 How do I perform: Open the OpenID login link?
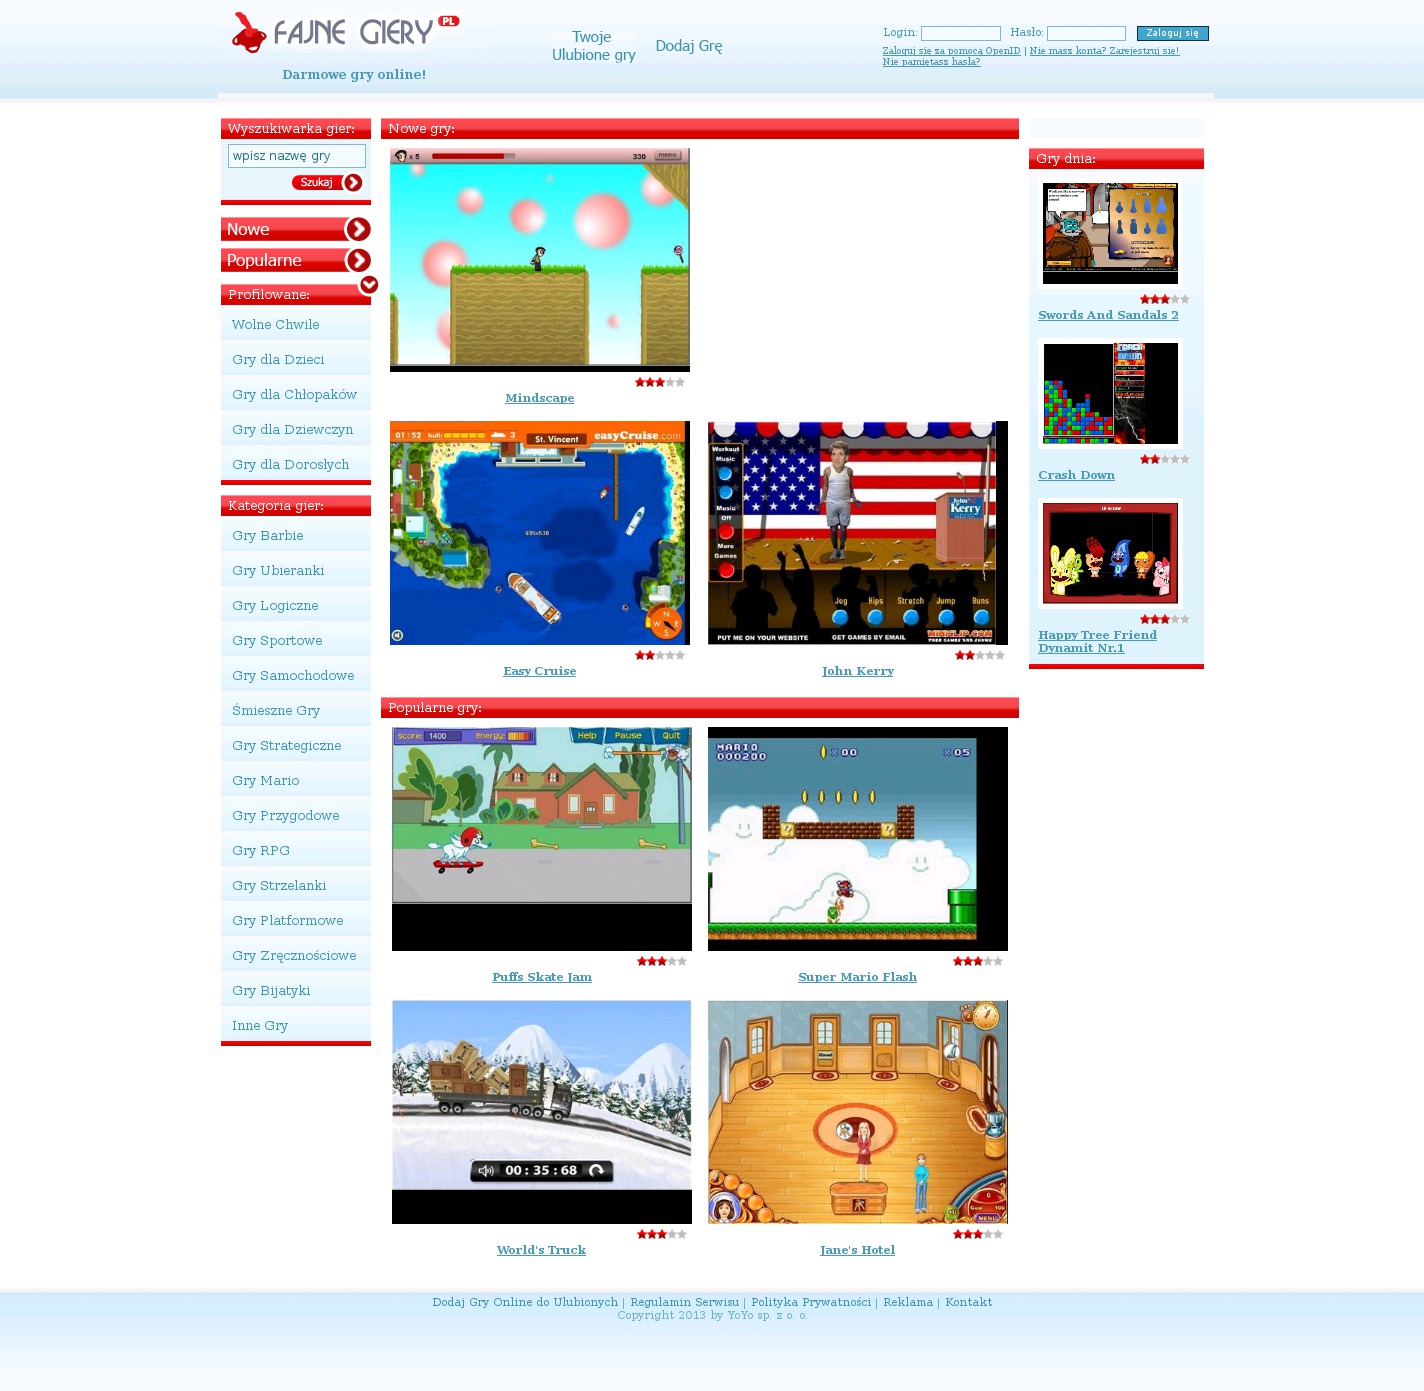pos(951,51)
